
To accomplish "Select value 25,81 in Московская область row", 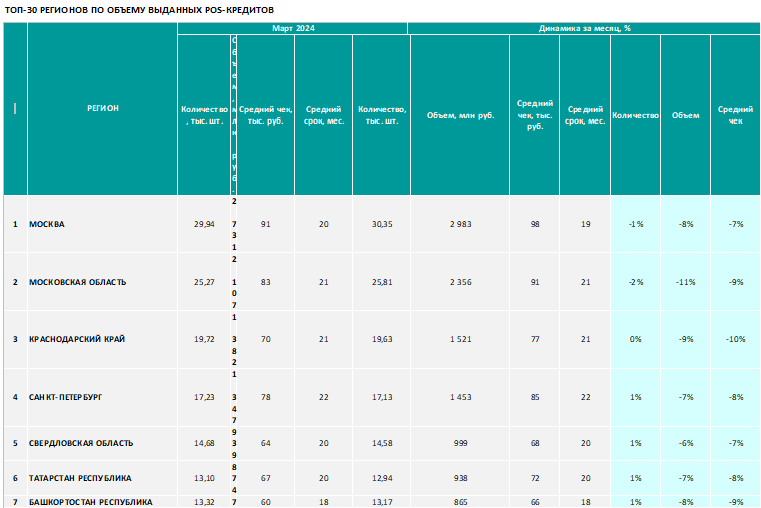I will [382, 282].
